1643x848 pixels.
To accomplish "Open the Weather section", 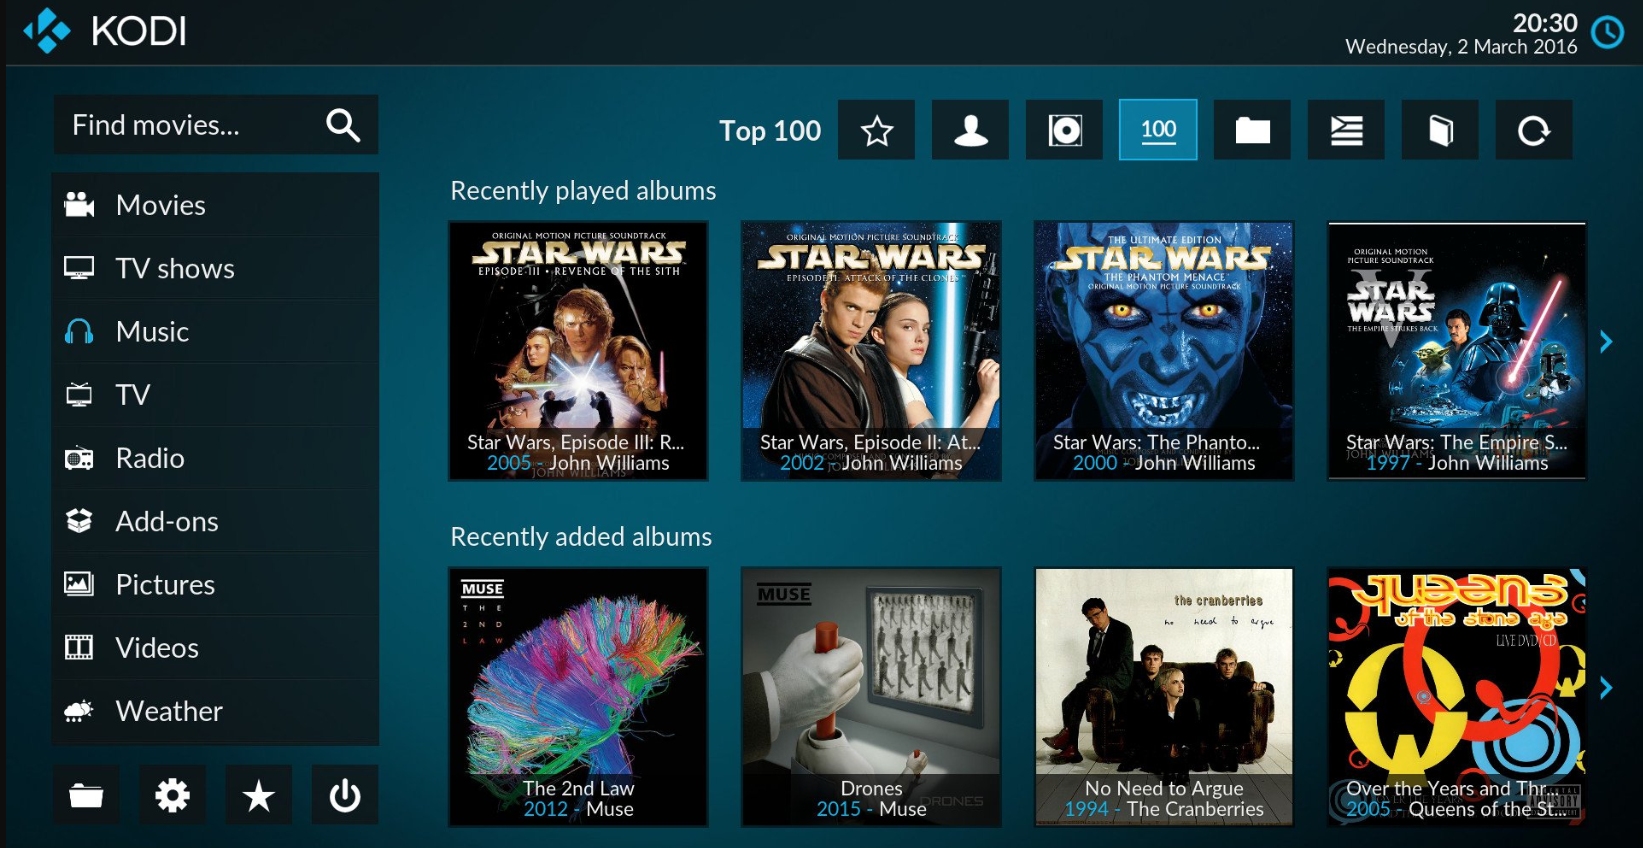I will tap(215, 711).
